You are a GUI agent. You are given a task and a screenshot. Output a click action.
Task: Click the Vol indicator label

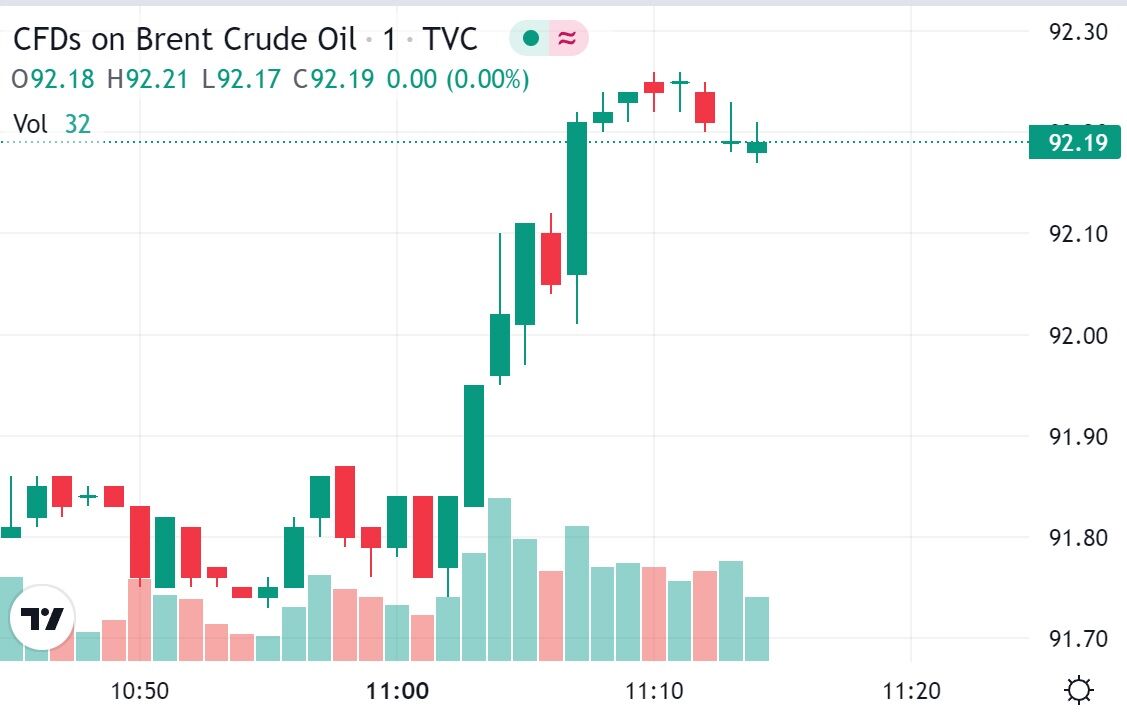click(31, 124)
